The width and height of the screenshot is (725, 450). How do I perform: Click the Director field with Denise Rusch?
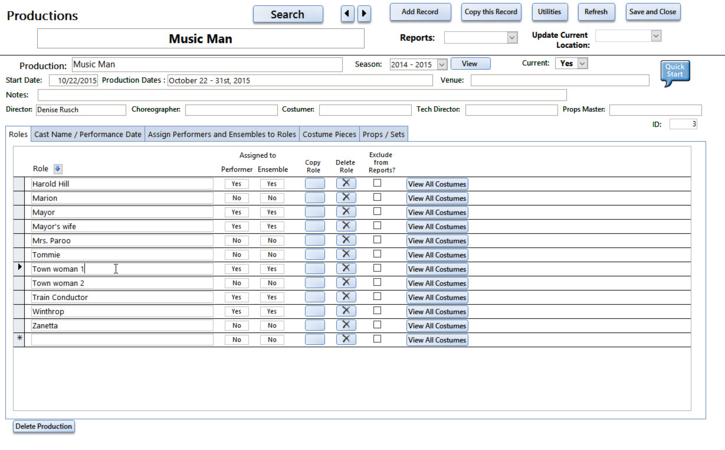[80, 110]
